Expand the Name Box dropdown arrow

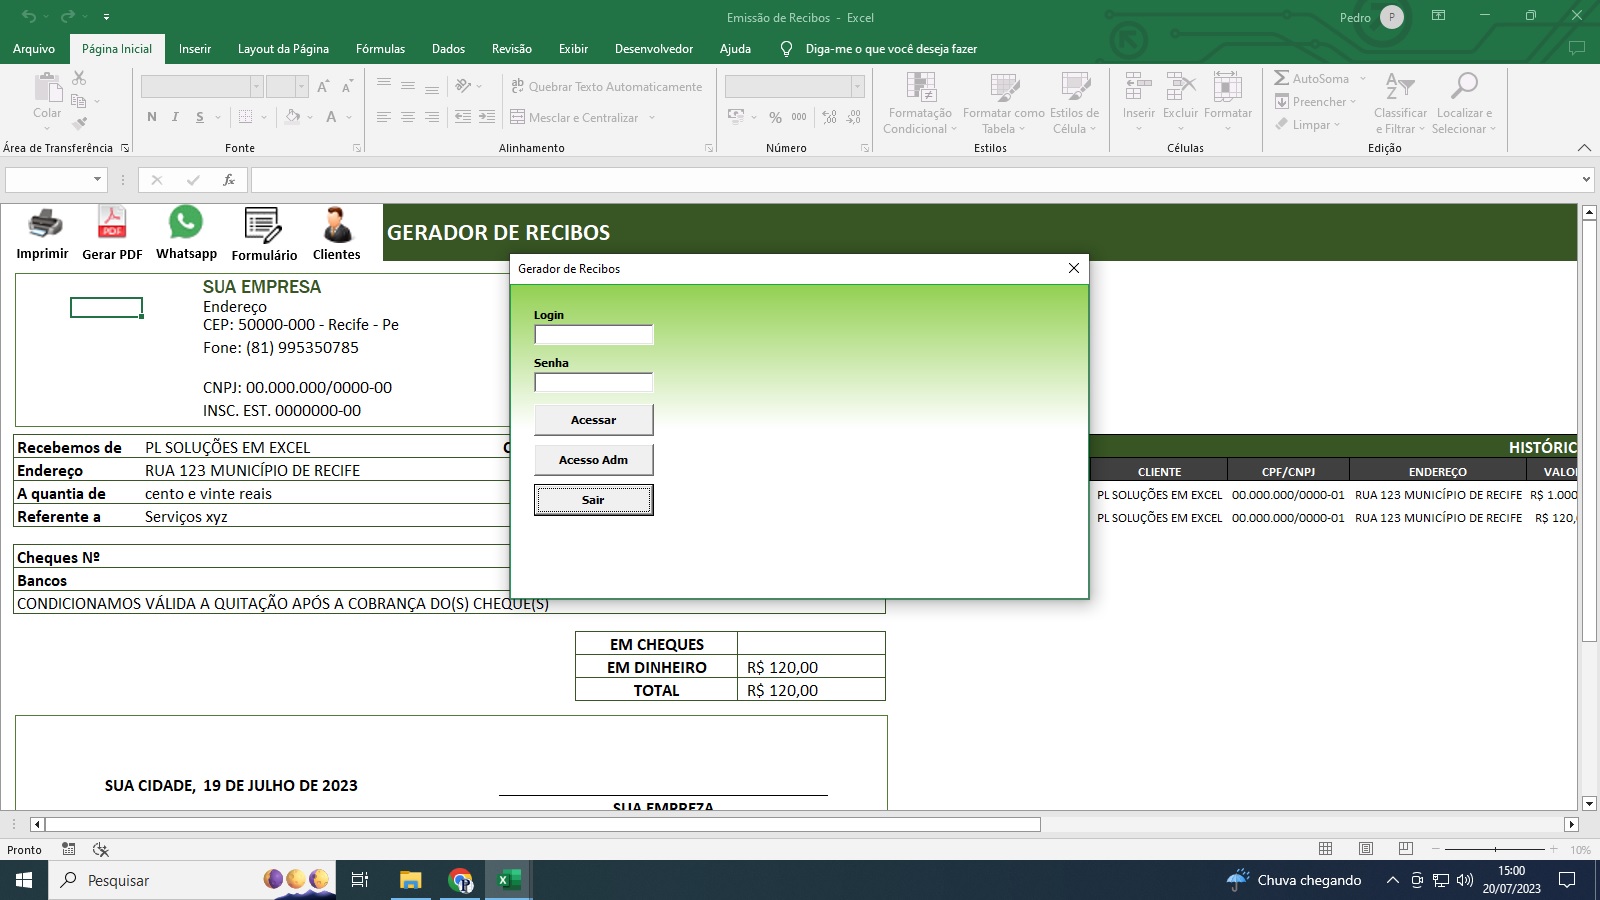(x=97, y=180)
